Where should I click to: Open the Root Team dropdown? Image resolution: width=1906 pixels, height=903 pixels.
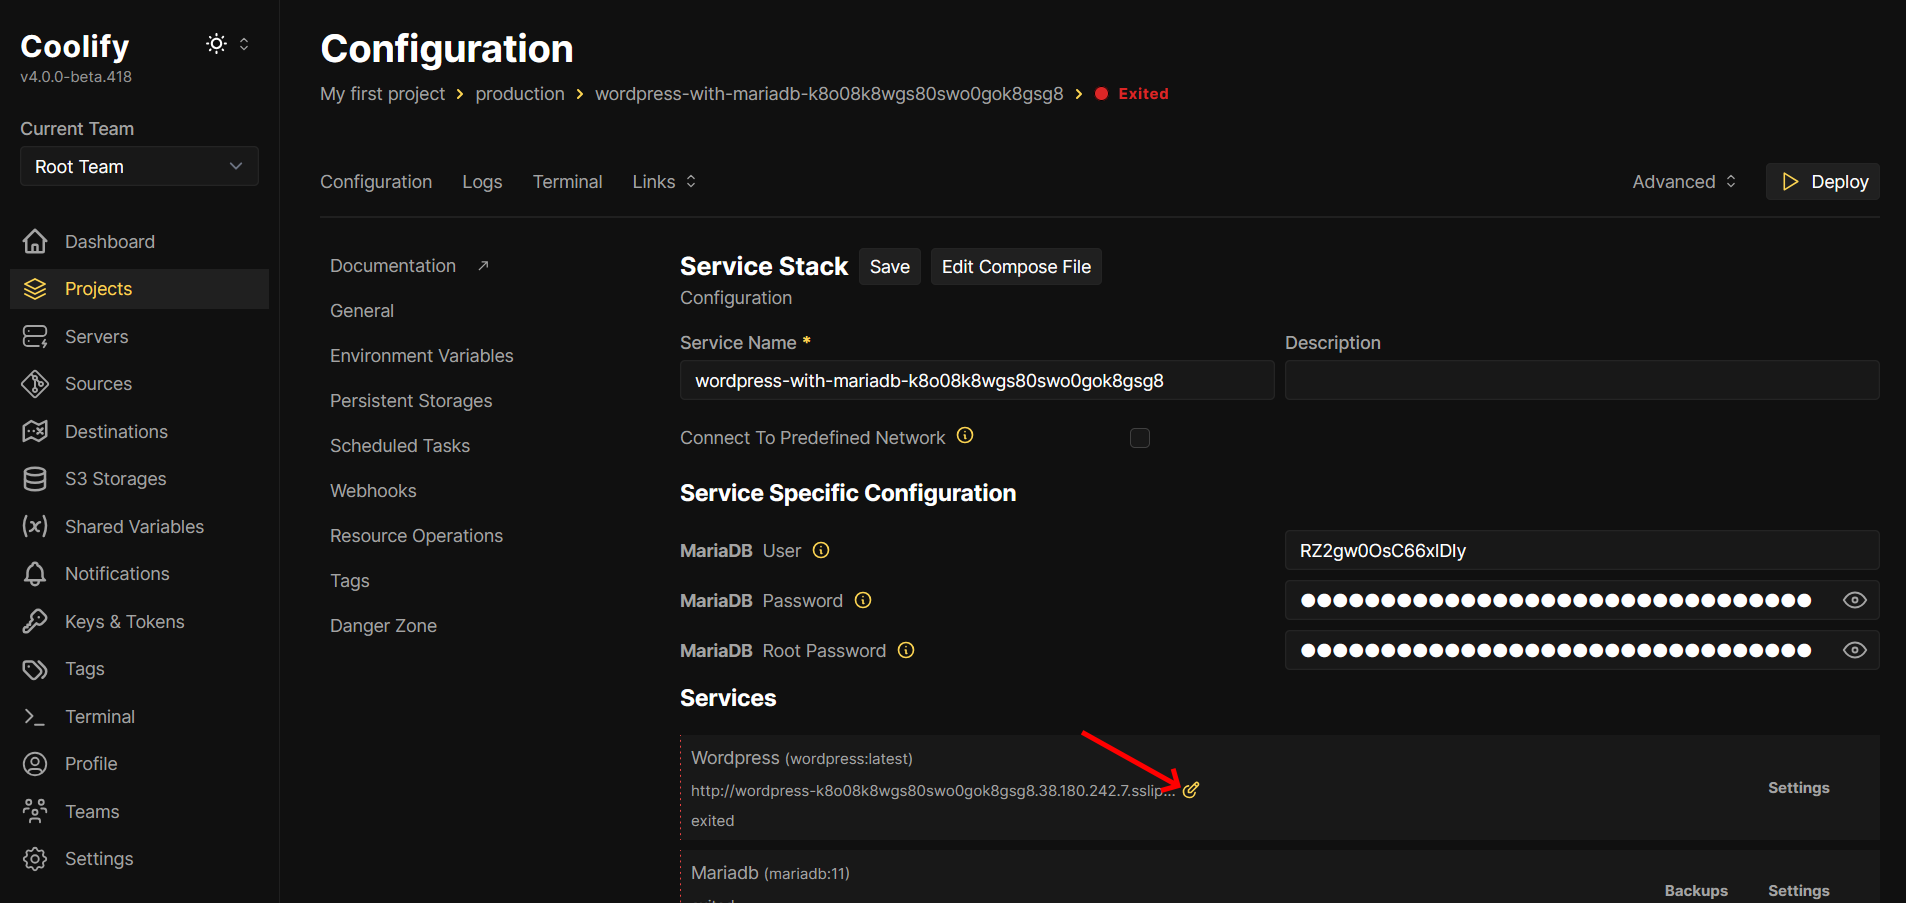click(139, 166)
